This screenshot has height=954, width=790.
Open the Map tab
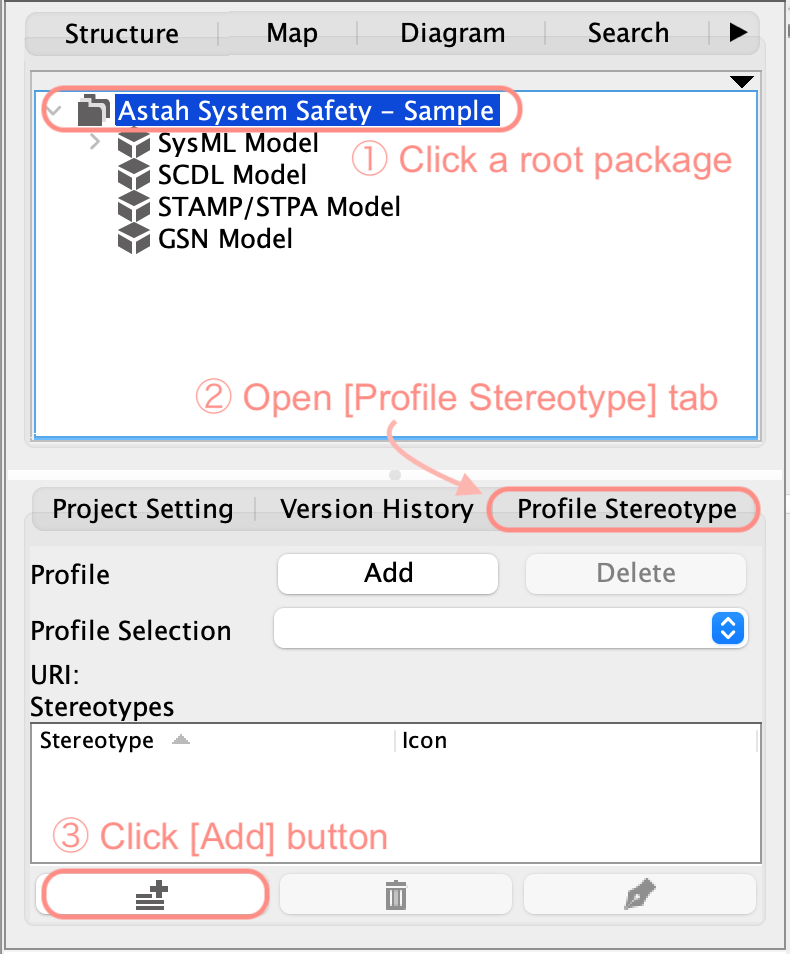[292, 33]
